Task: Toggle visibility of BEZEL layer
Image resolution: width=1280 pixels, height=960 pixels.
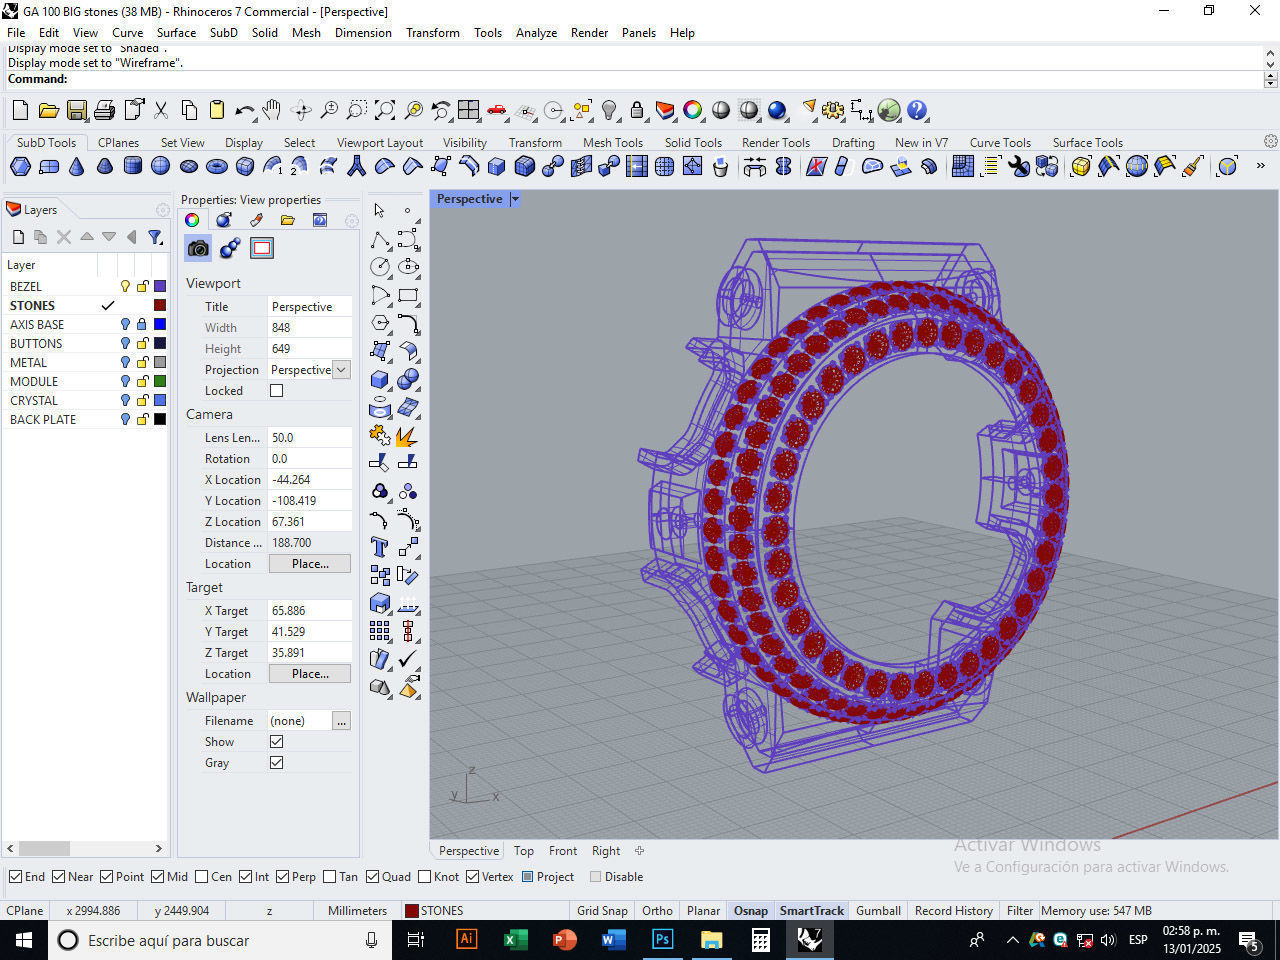Action: (125, 286)
